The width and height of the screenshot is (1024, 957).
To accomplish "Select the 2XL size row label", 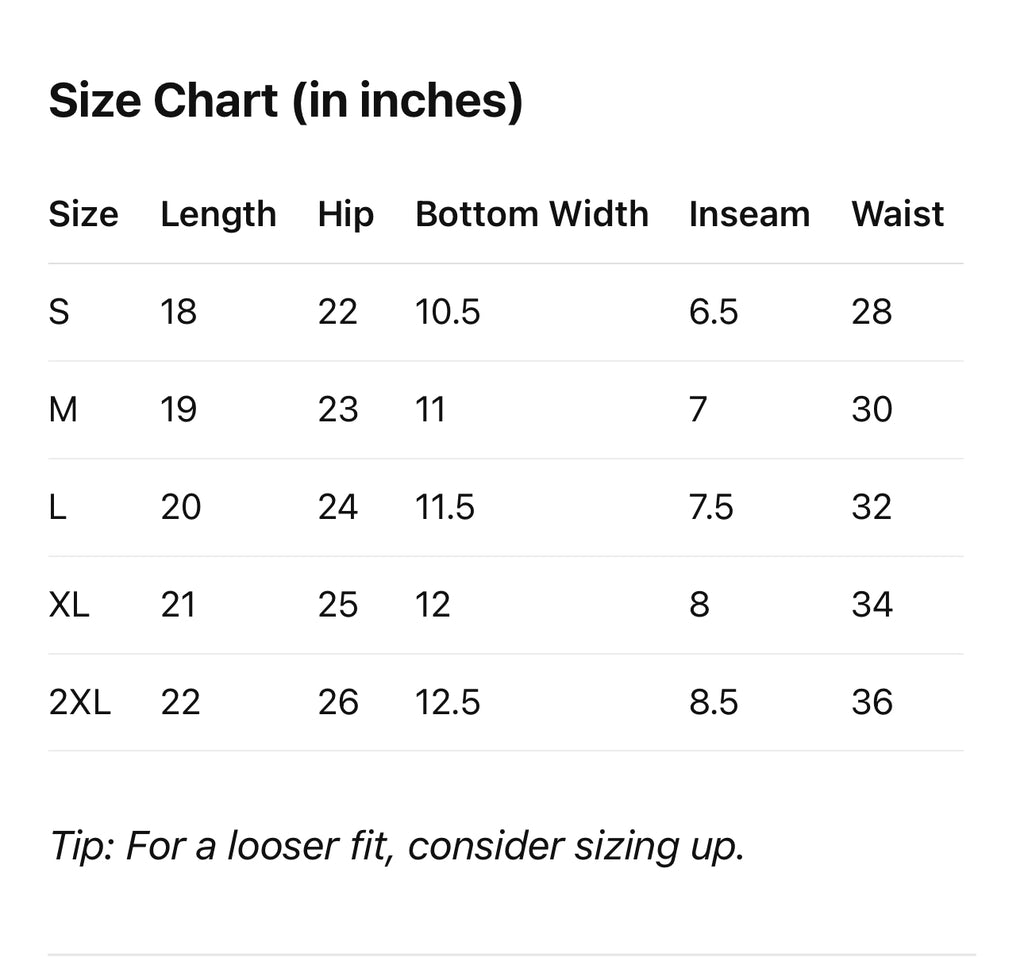I will (x=79, y=702).
